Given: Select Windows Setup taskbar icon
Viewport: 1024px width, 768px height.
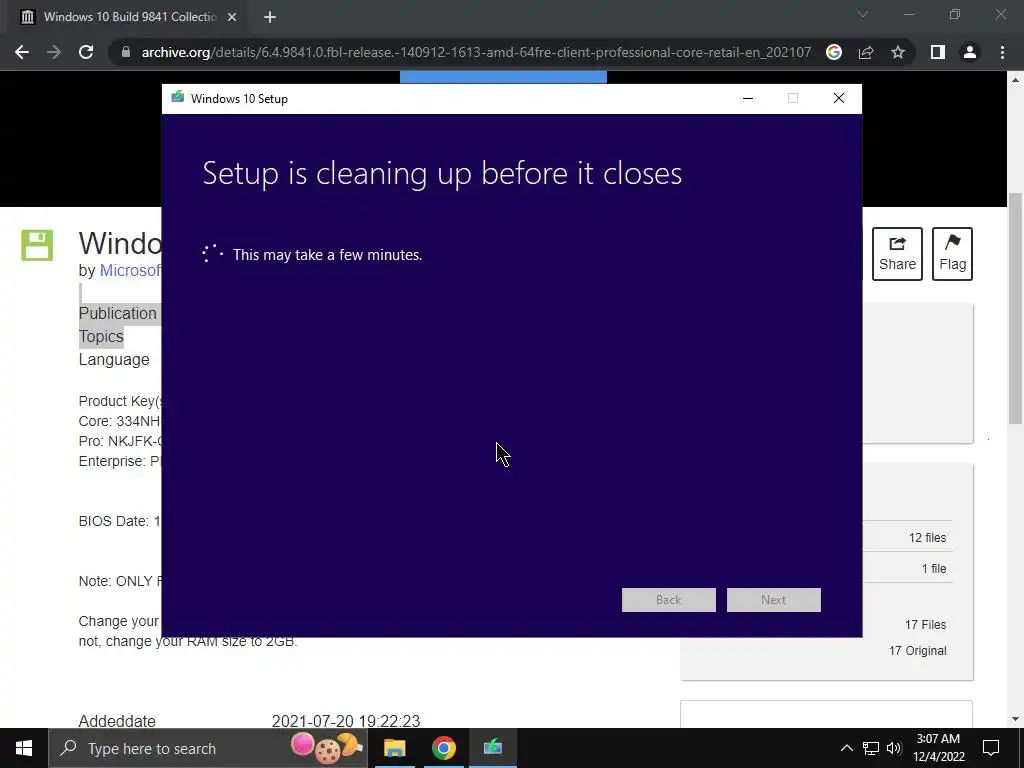Looking at the screenshot, I should click(492, 748).
